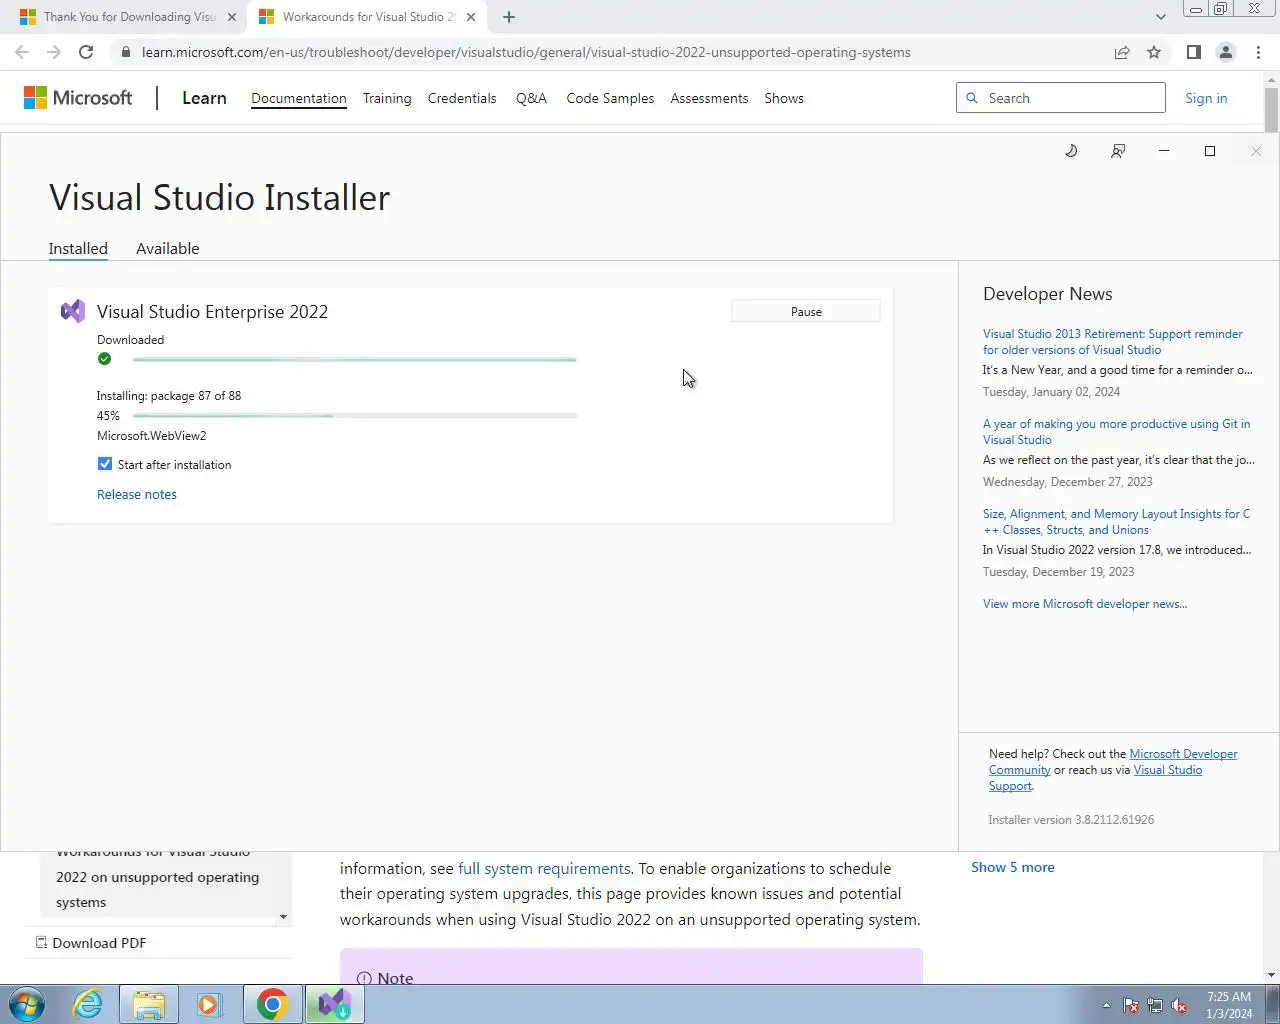Open Assessments navigation item
The height and width of the screenshot is (1024, 1280).
click(709, 98)
